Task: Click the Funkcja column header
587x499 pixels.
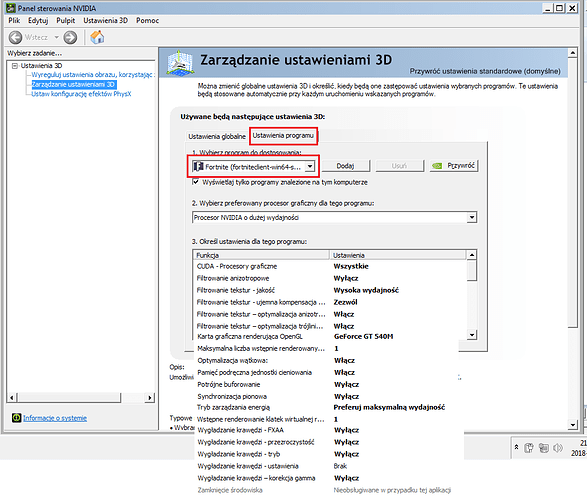Action: pyautogui.click(x=261, y=255)
